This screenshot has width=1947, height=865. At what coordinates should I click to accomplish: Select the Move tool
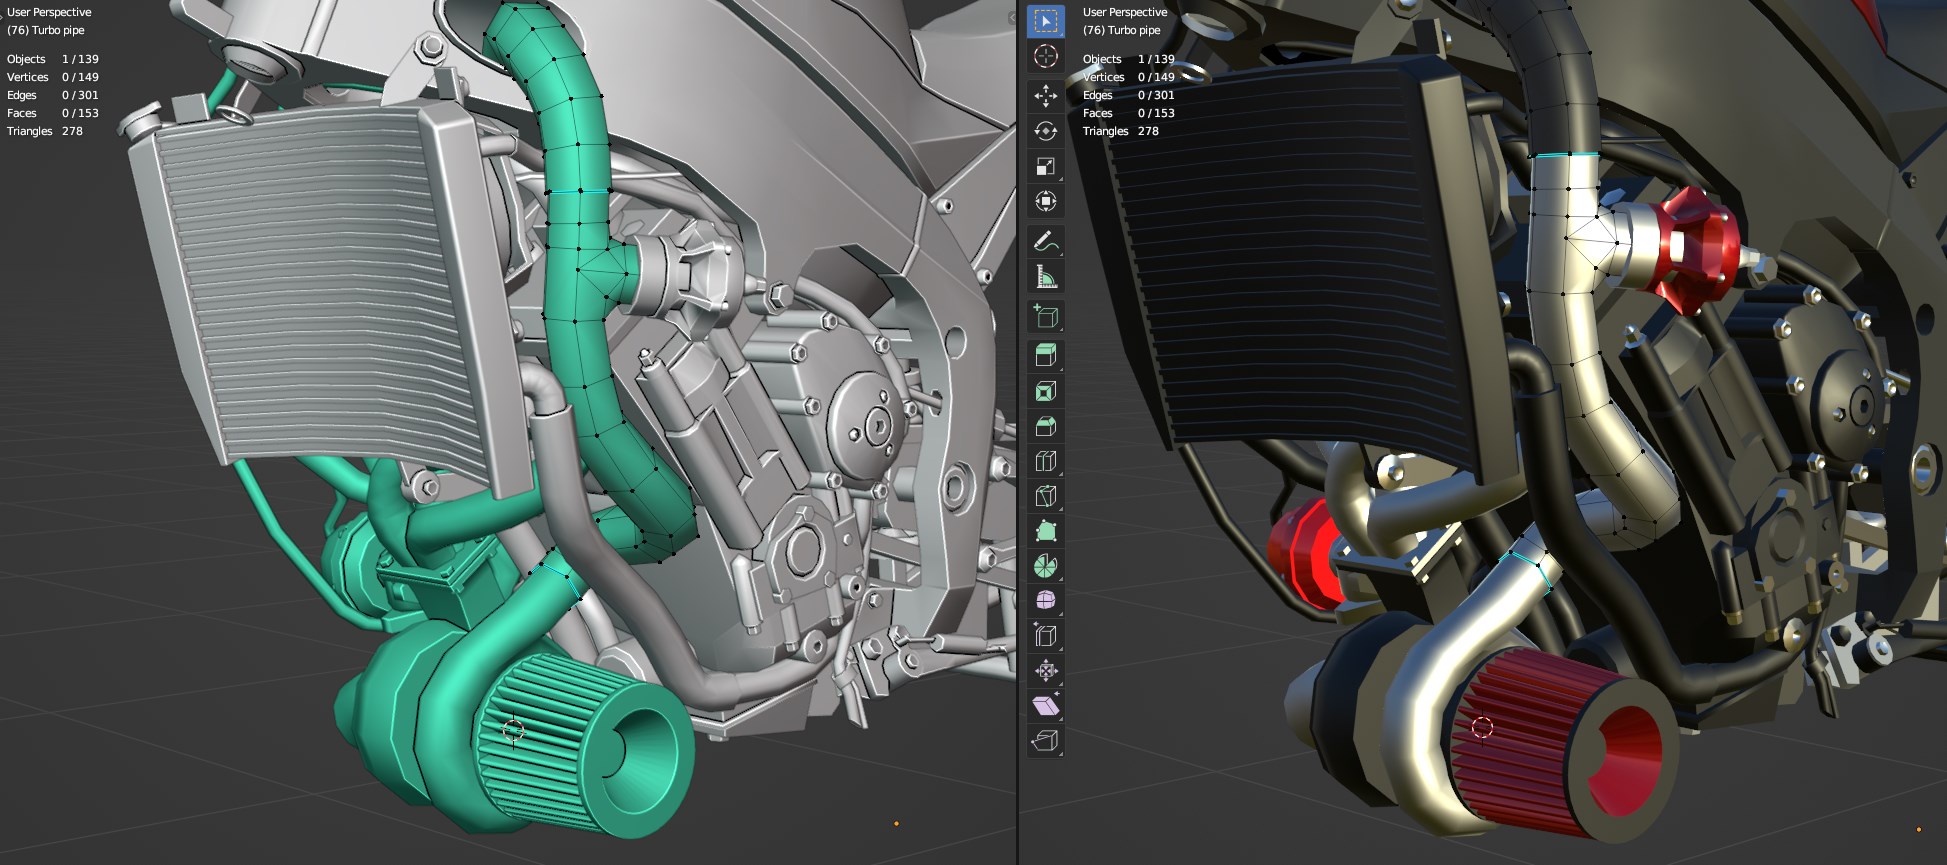pyautogui.click(x=1045, y=96)
